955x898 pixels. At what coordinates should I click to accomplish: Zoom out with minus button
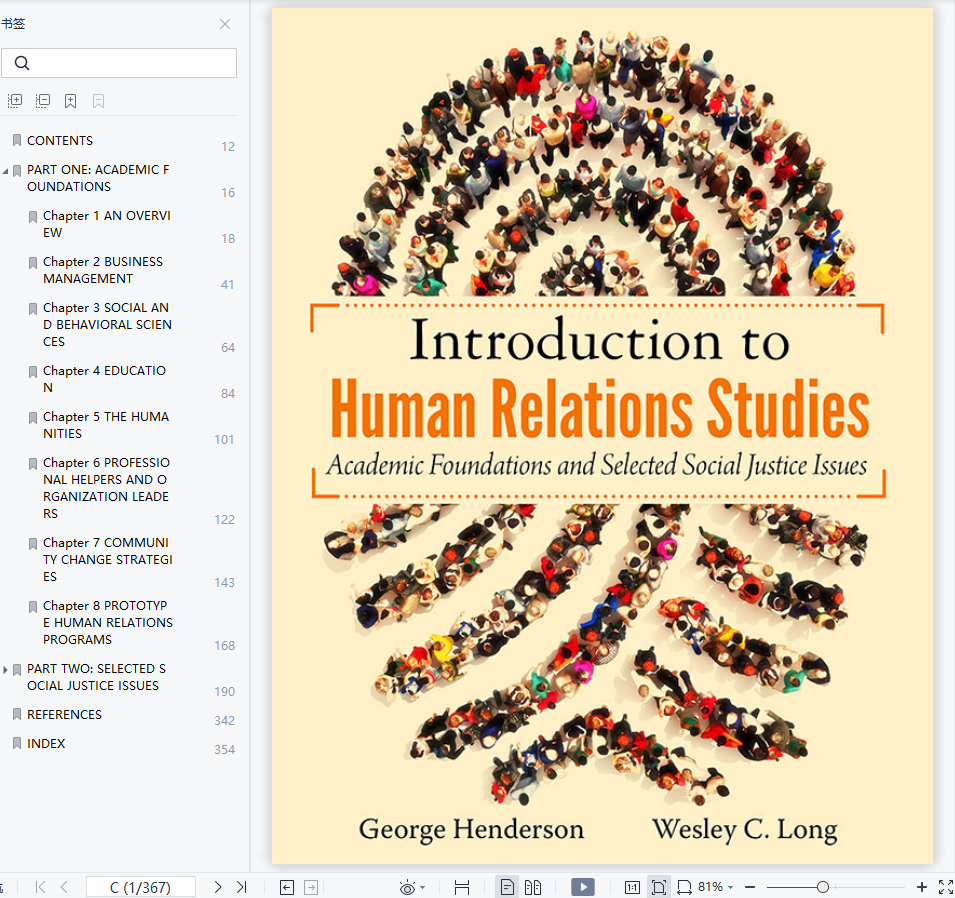point(750,888)
